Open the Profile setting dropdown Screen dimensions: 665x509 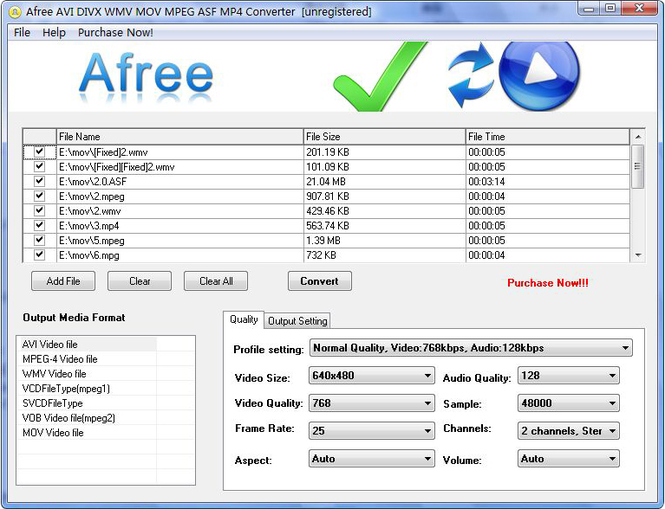(471, 348)
